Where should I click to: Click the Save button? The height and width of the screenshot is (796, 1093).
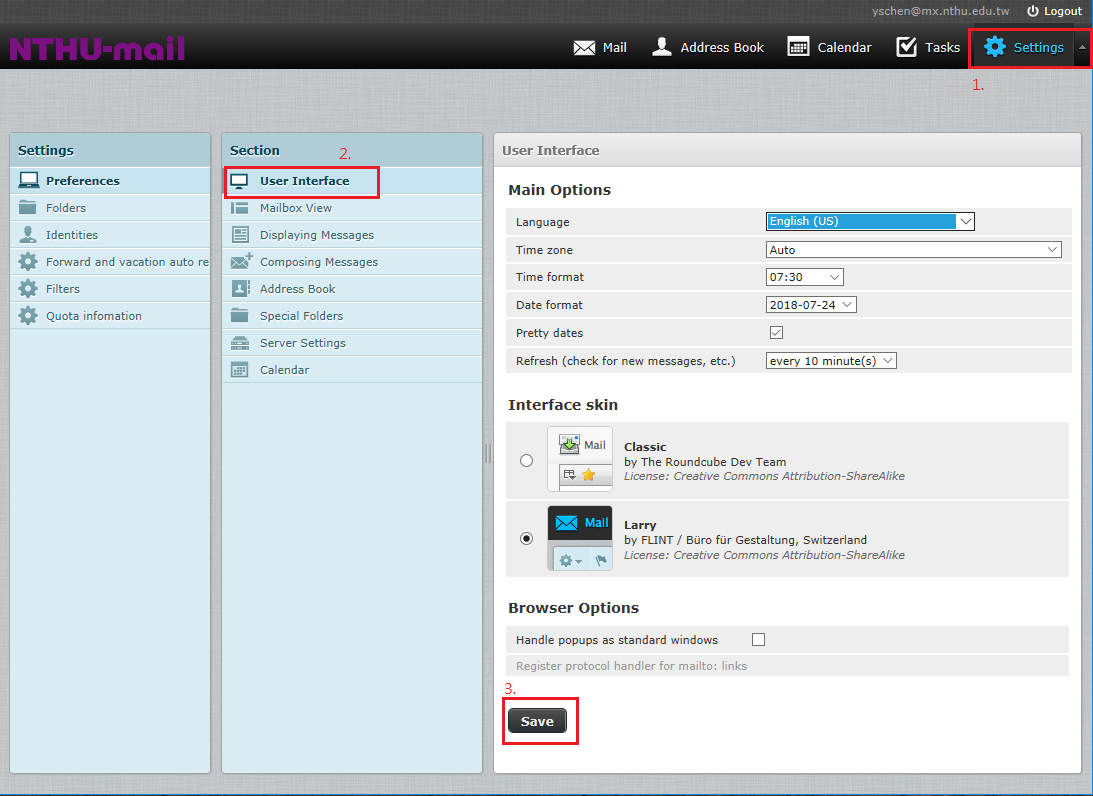coord(537,721)
